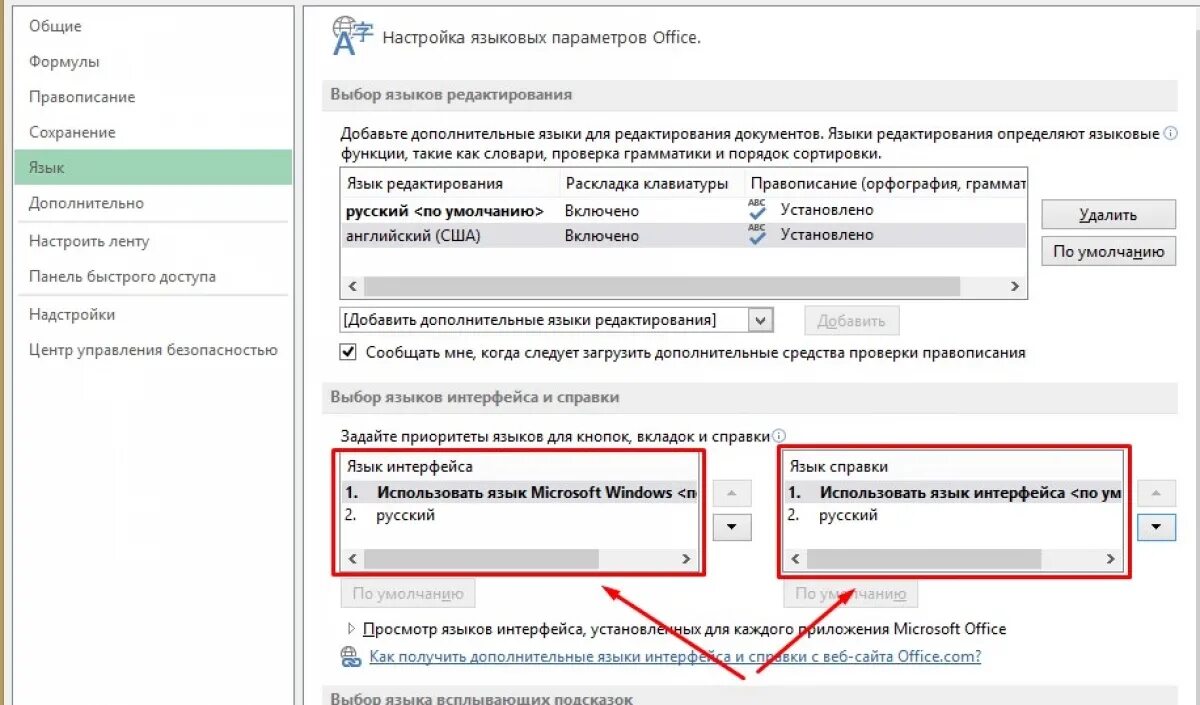Click Включено in the английский (США) row
The width and height of the screenshot is (1200, 705).
tap(601, 235)
